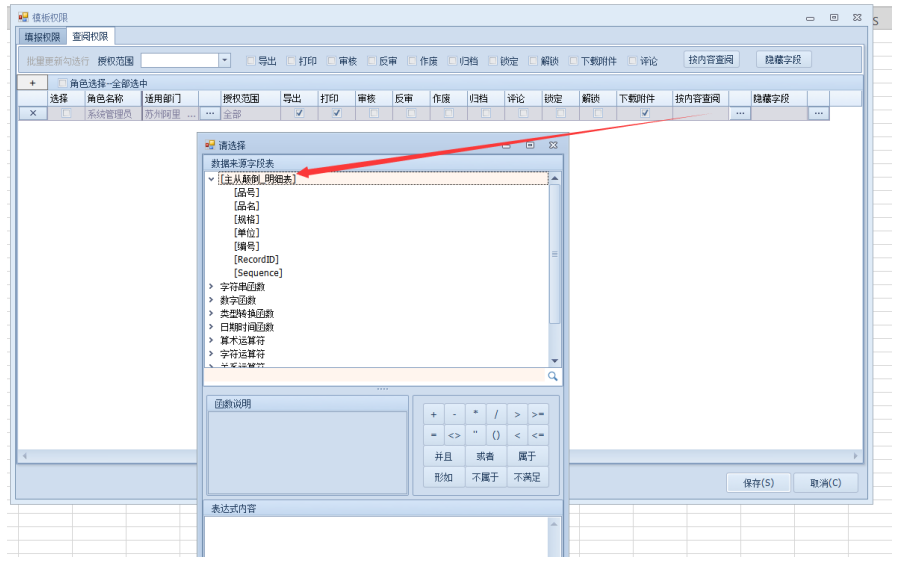Insert the plus operator symbol
903x562 pixels.
click(433, 414)
